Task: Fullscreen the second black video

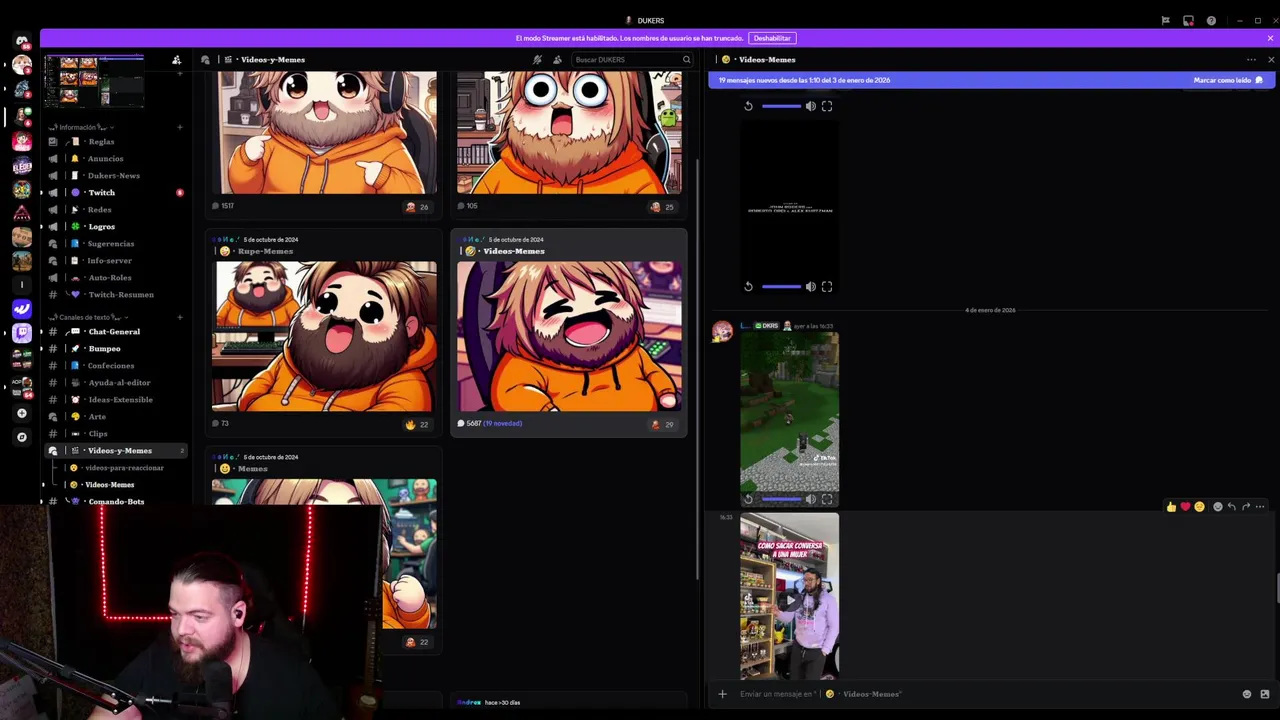Action: [x=827, y=287]
